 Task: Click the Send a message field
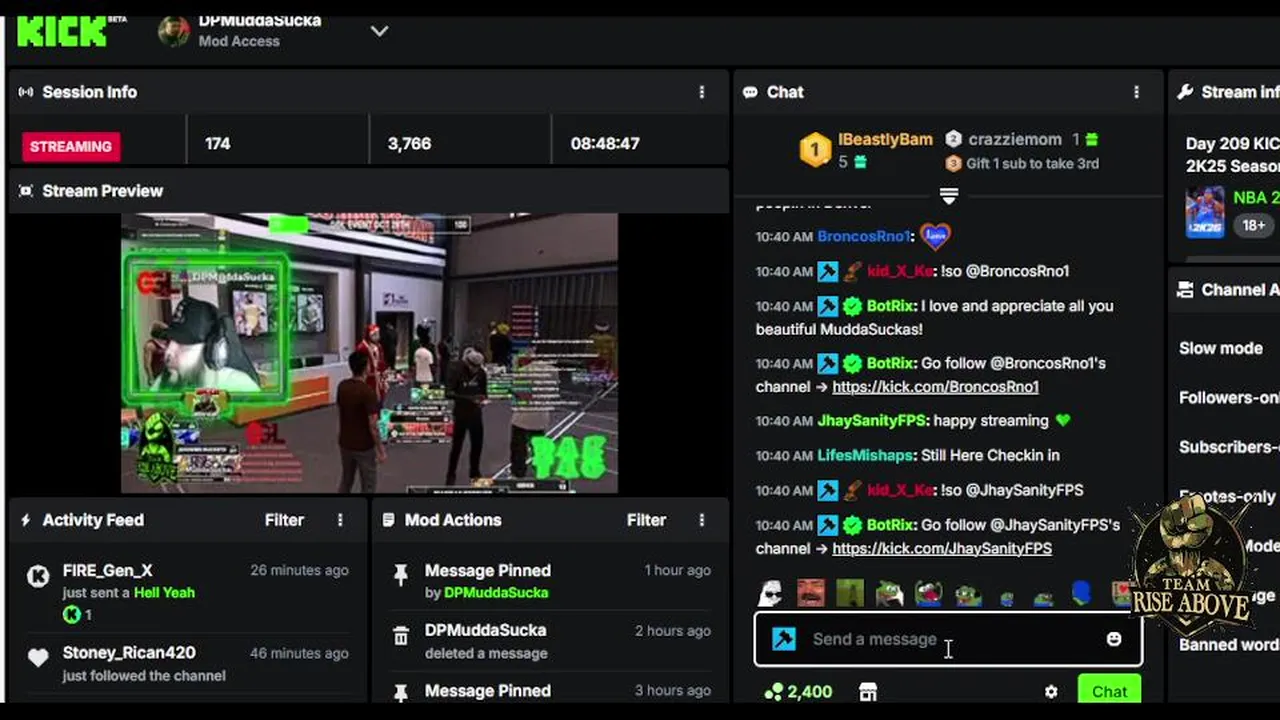pyautogui.click(x=948, y=639)
